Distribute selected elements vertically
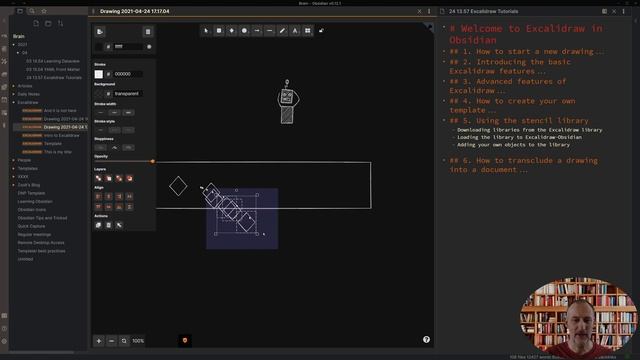The width and height of the screenshot is (640, 360). [x=129, y=207]
